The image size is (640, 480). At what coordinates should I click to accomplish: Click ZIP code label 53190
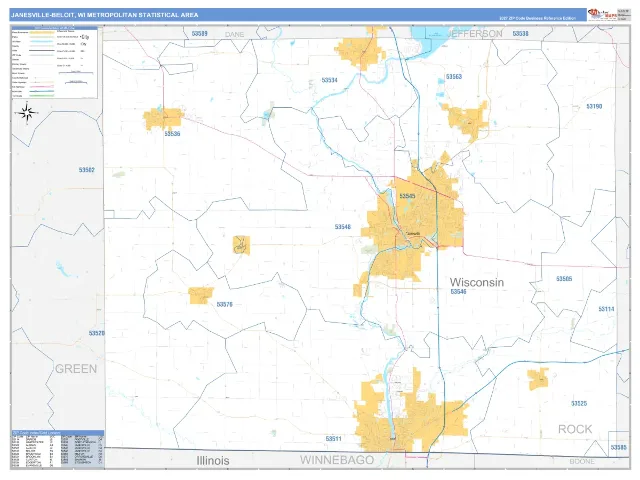(594, 106)
